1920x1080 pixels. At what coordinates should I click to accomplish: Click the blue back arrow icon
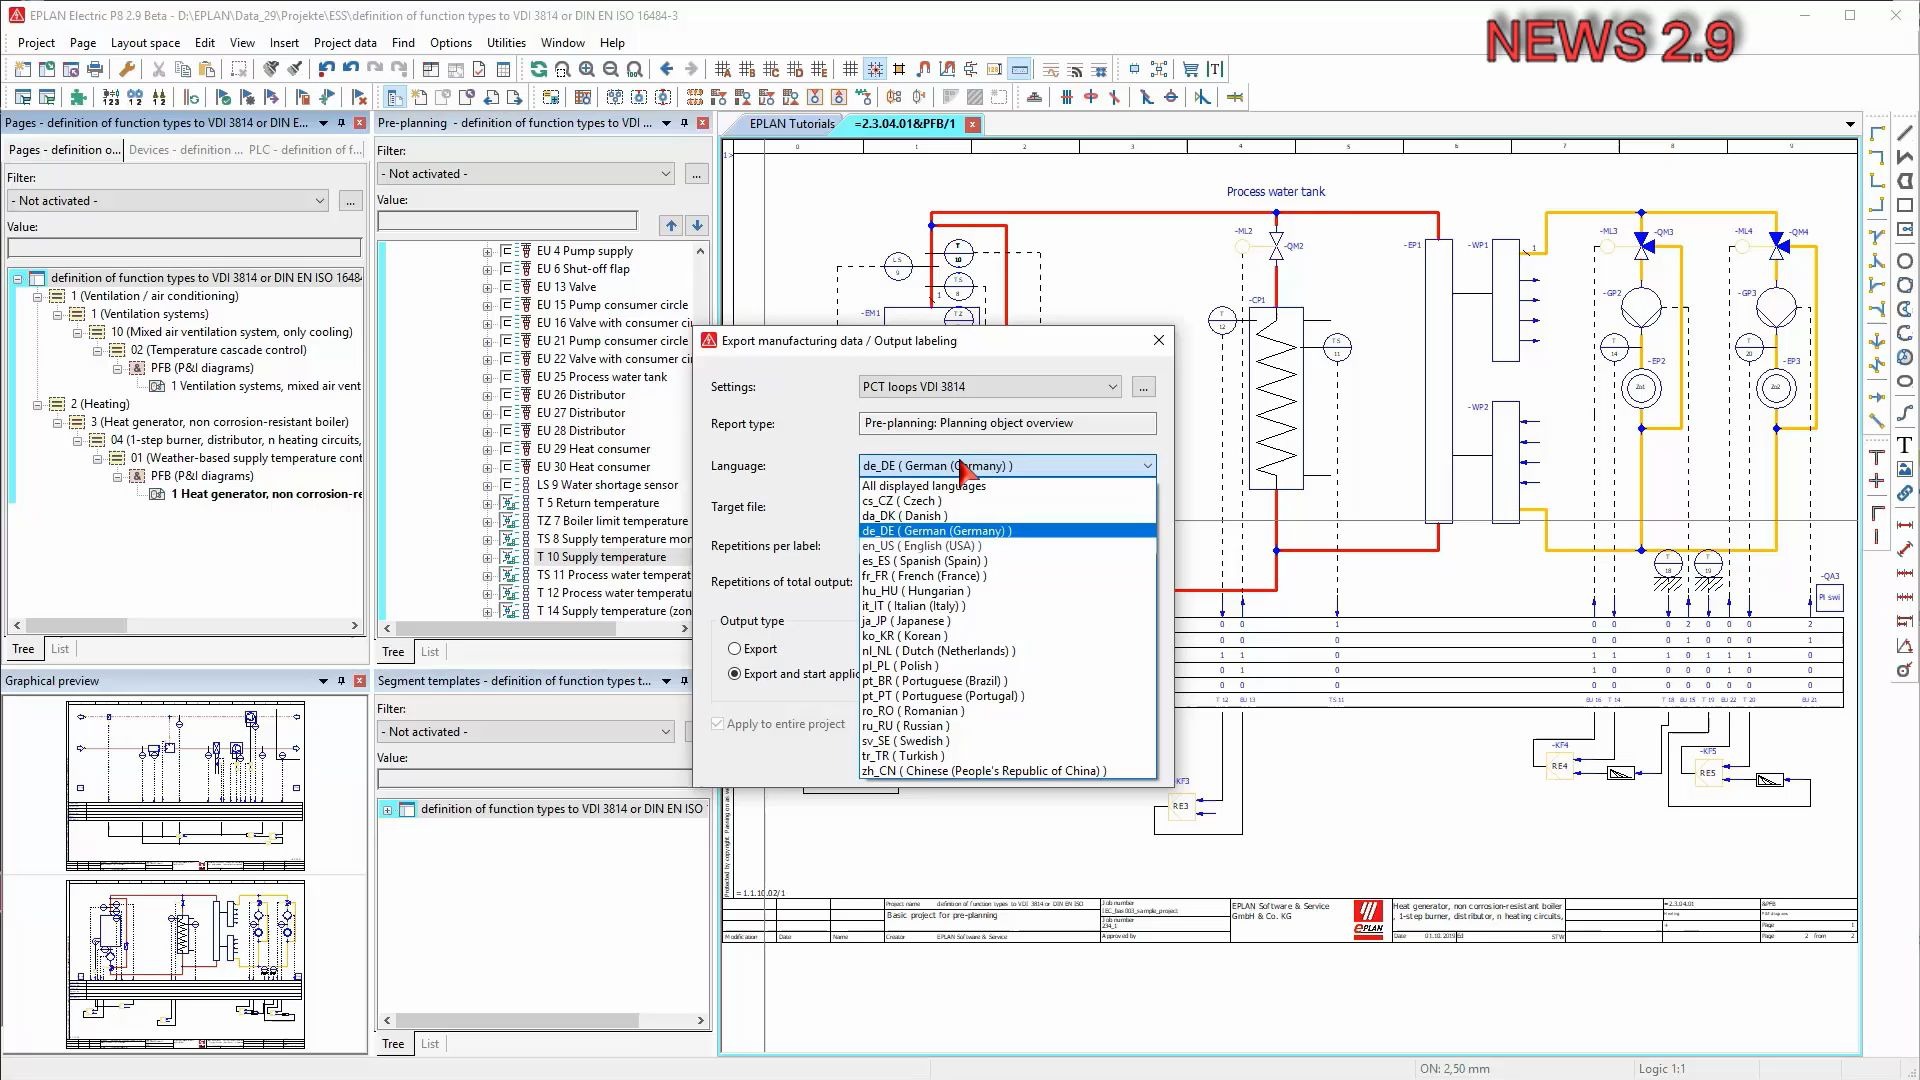667,69
